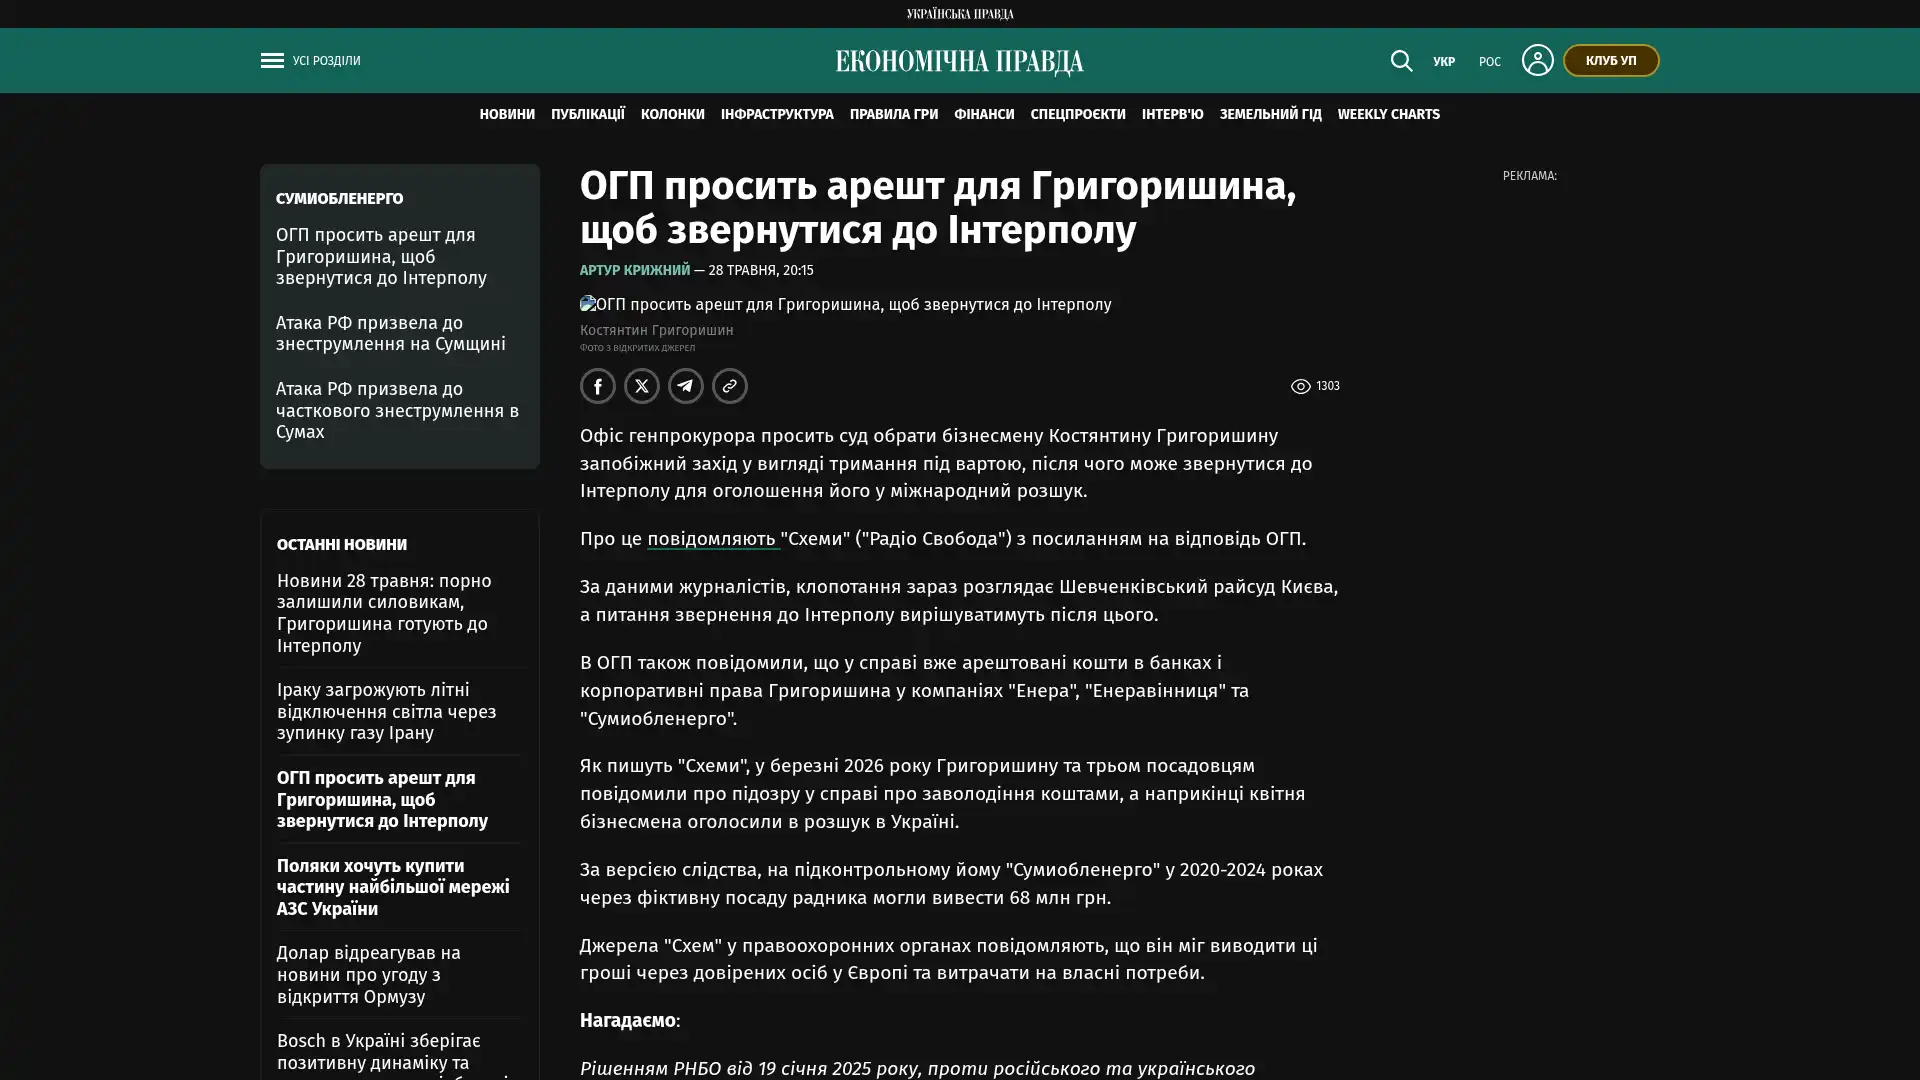The height and width of the screenshot is (1080, 1920).
Task: Go to НОВИНИ section
Action: [x=507, y=115]
